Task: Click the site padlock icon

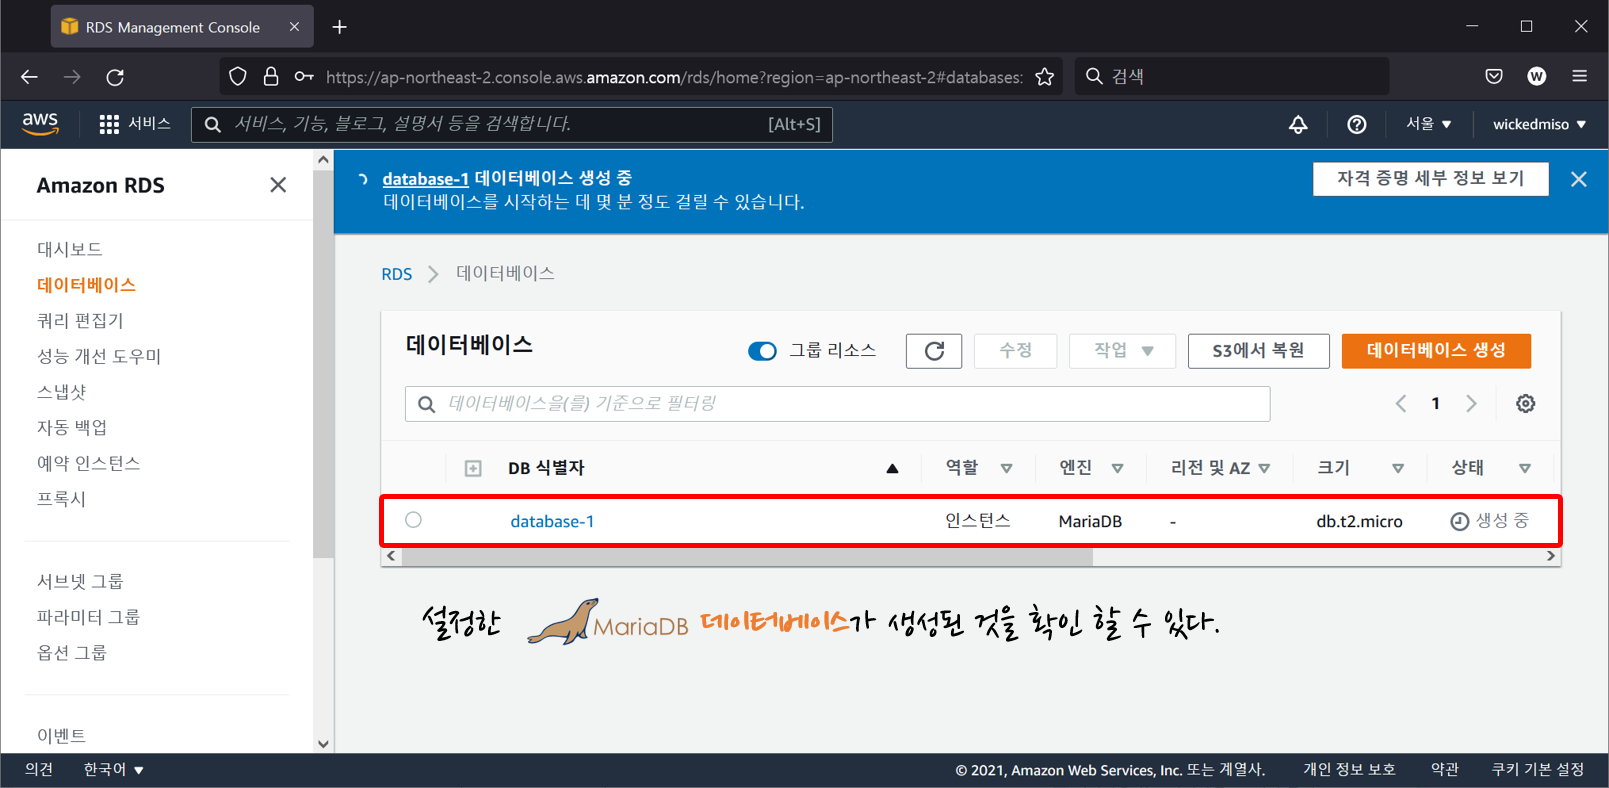Action: [x=271, y=77]
